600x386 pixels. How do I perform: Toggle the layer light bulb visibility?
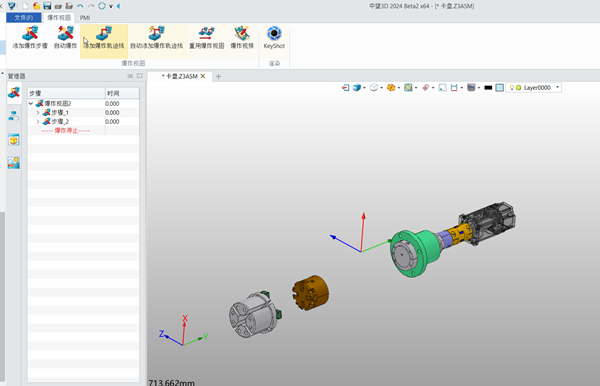tap(512, 88)
